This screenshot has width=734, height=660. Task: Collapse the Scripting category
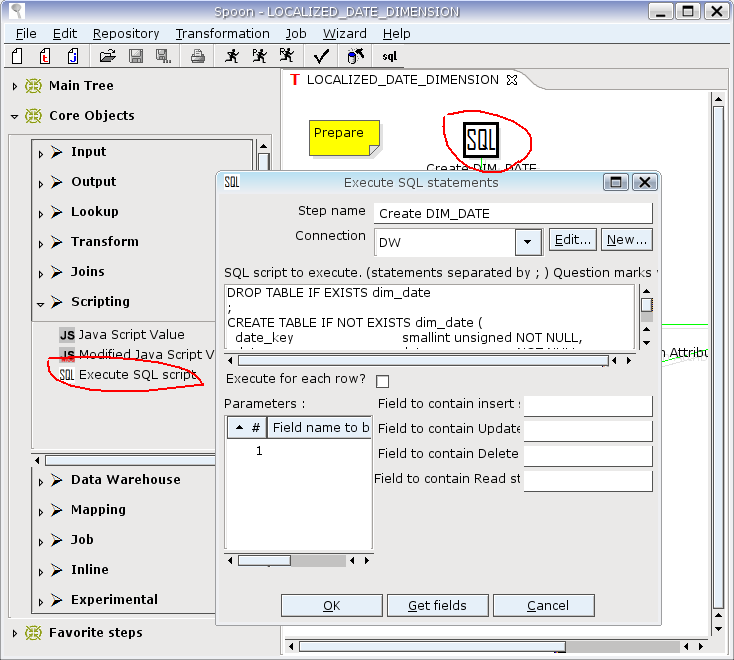pos(41,304)
